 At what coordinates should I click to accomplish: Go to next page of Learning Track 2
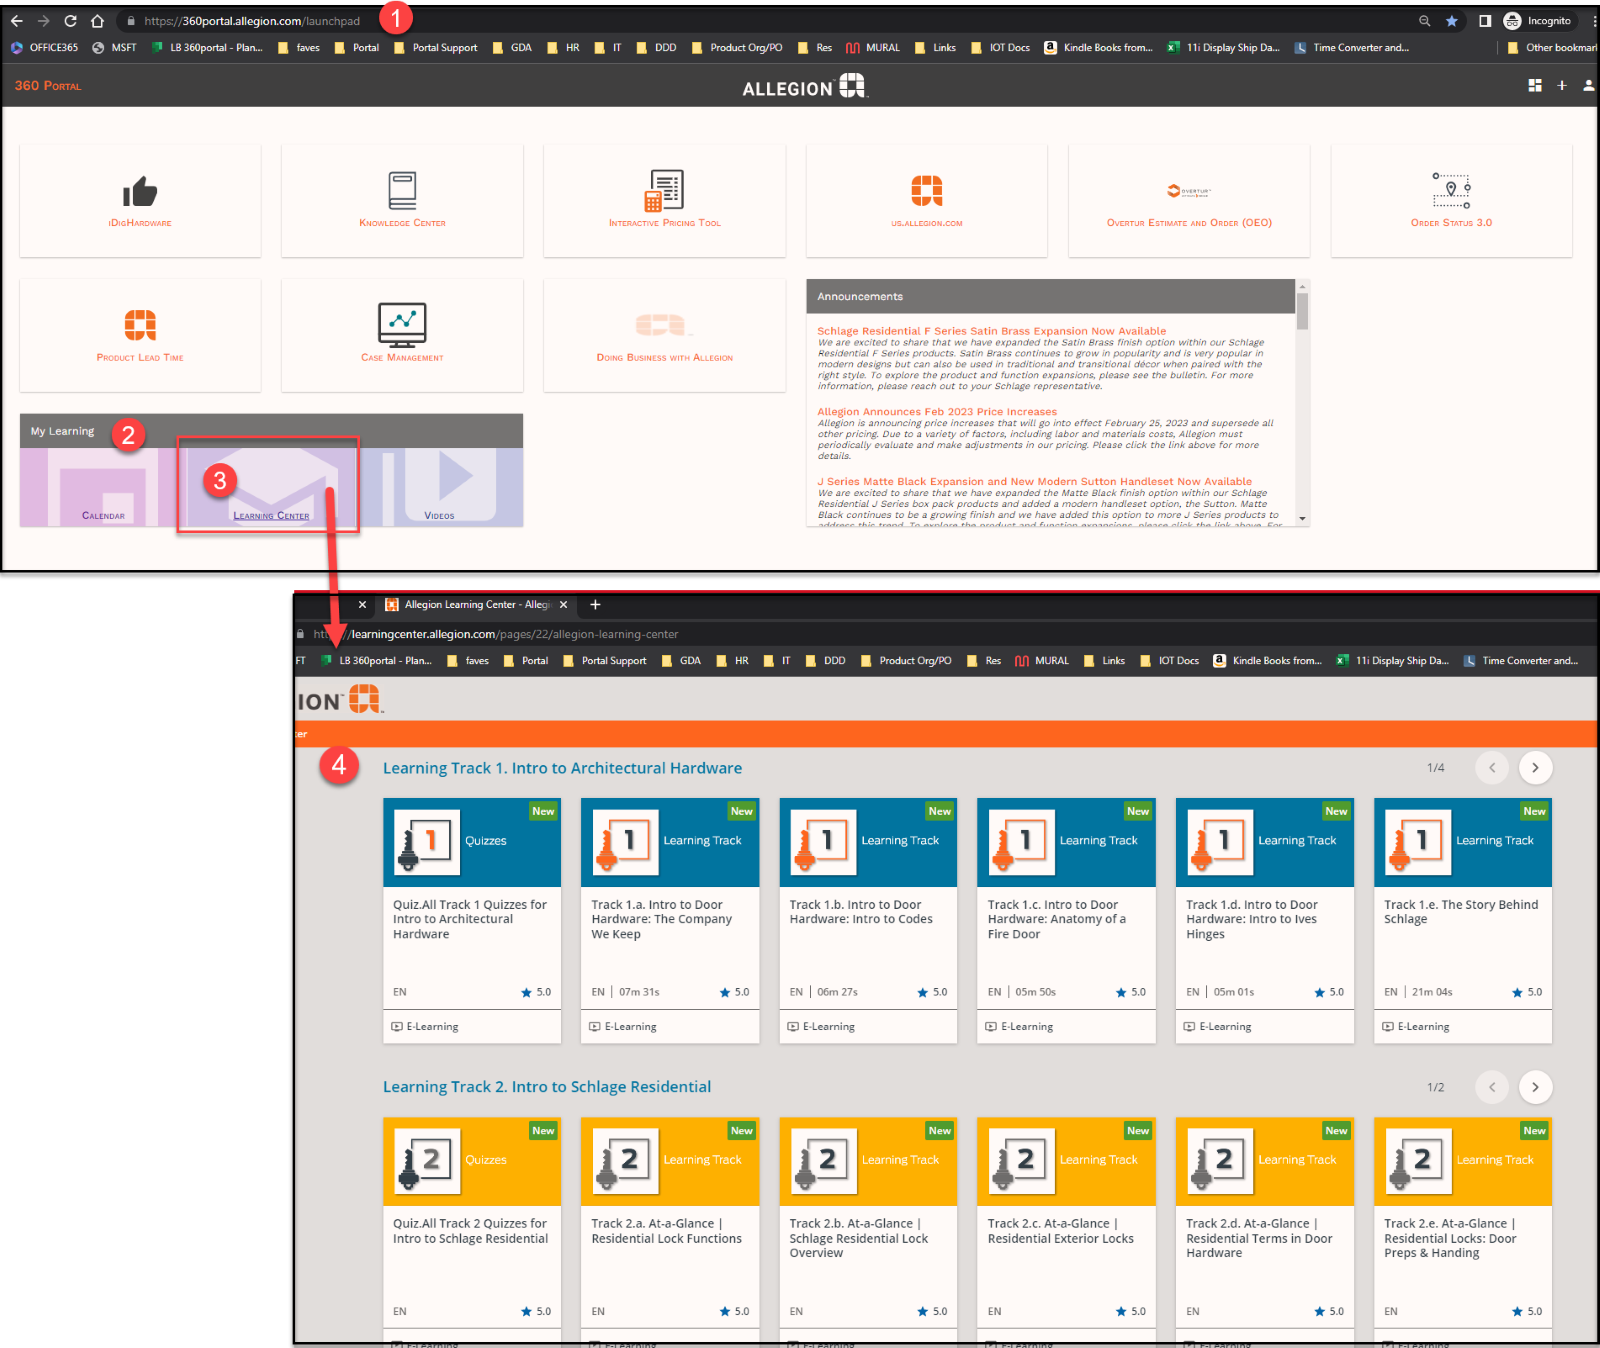click(x=1535, y=1087)
